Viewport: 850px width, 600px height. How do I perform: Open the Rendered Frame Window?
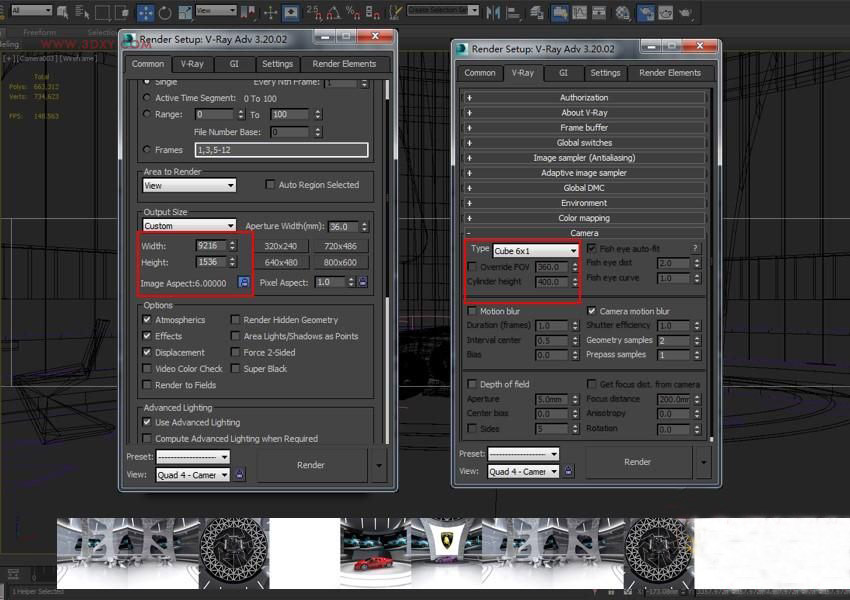click(x=665, y=12)
